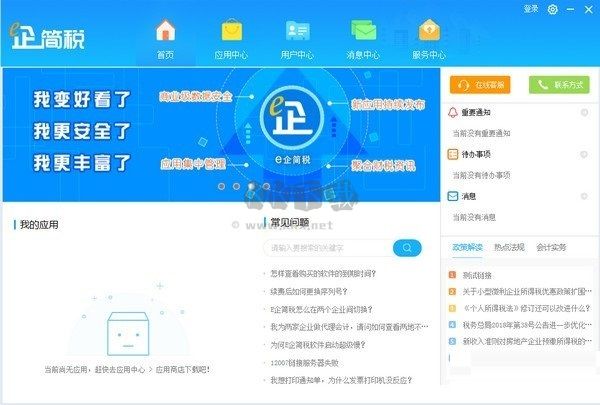Open article 税务总局2018年第38号公告
The width and height of the screenshot is (600, 405).
[x=527, y=325]
